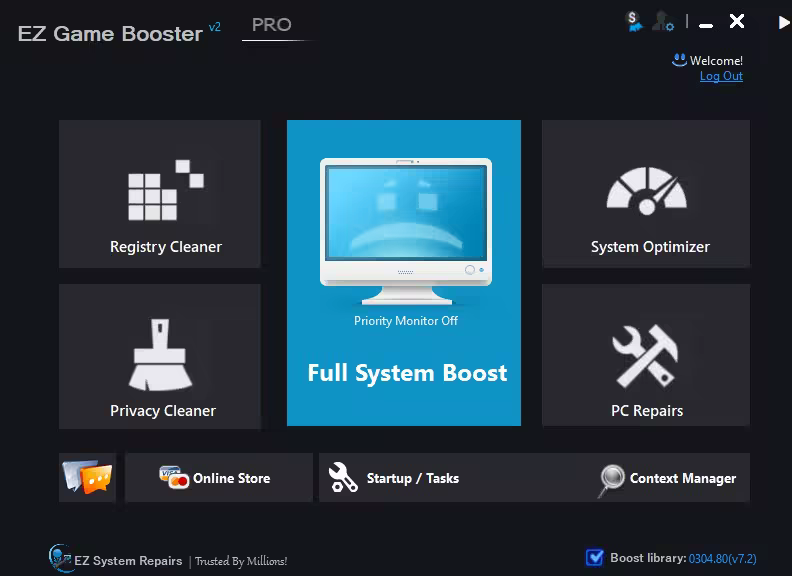This screenshot has width=792, height=576.
Task: Click the EZ System Repairs logo icon
Action: pyautogui.click(x=60, y=558)
